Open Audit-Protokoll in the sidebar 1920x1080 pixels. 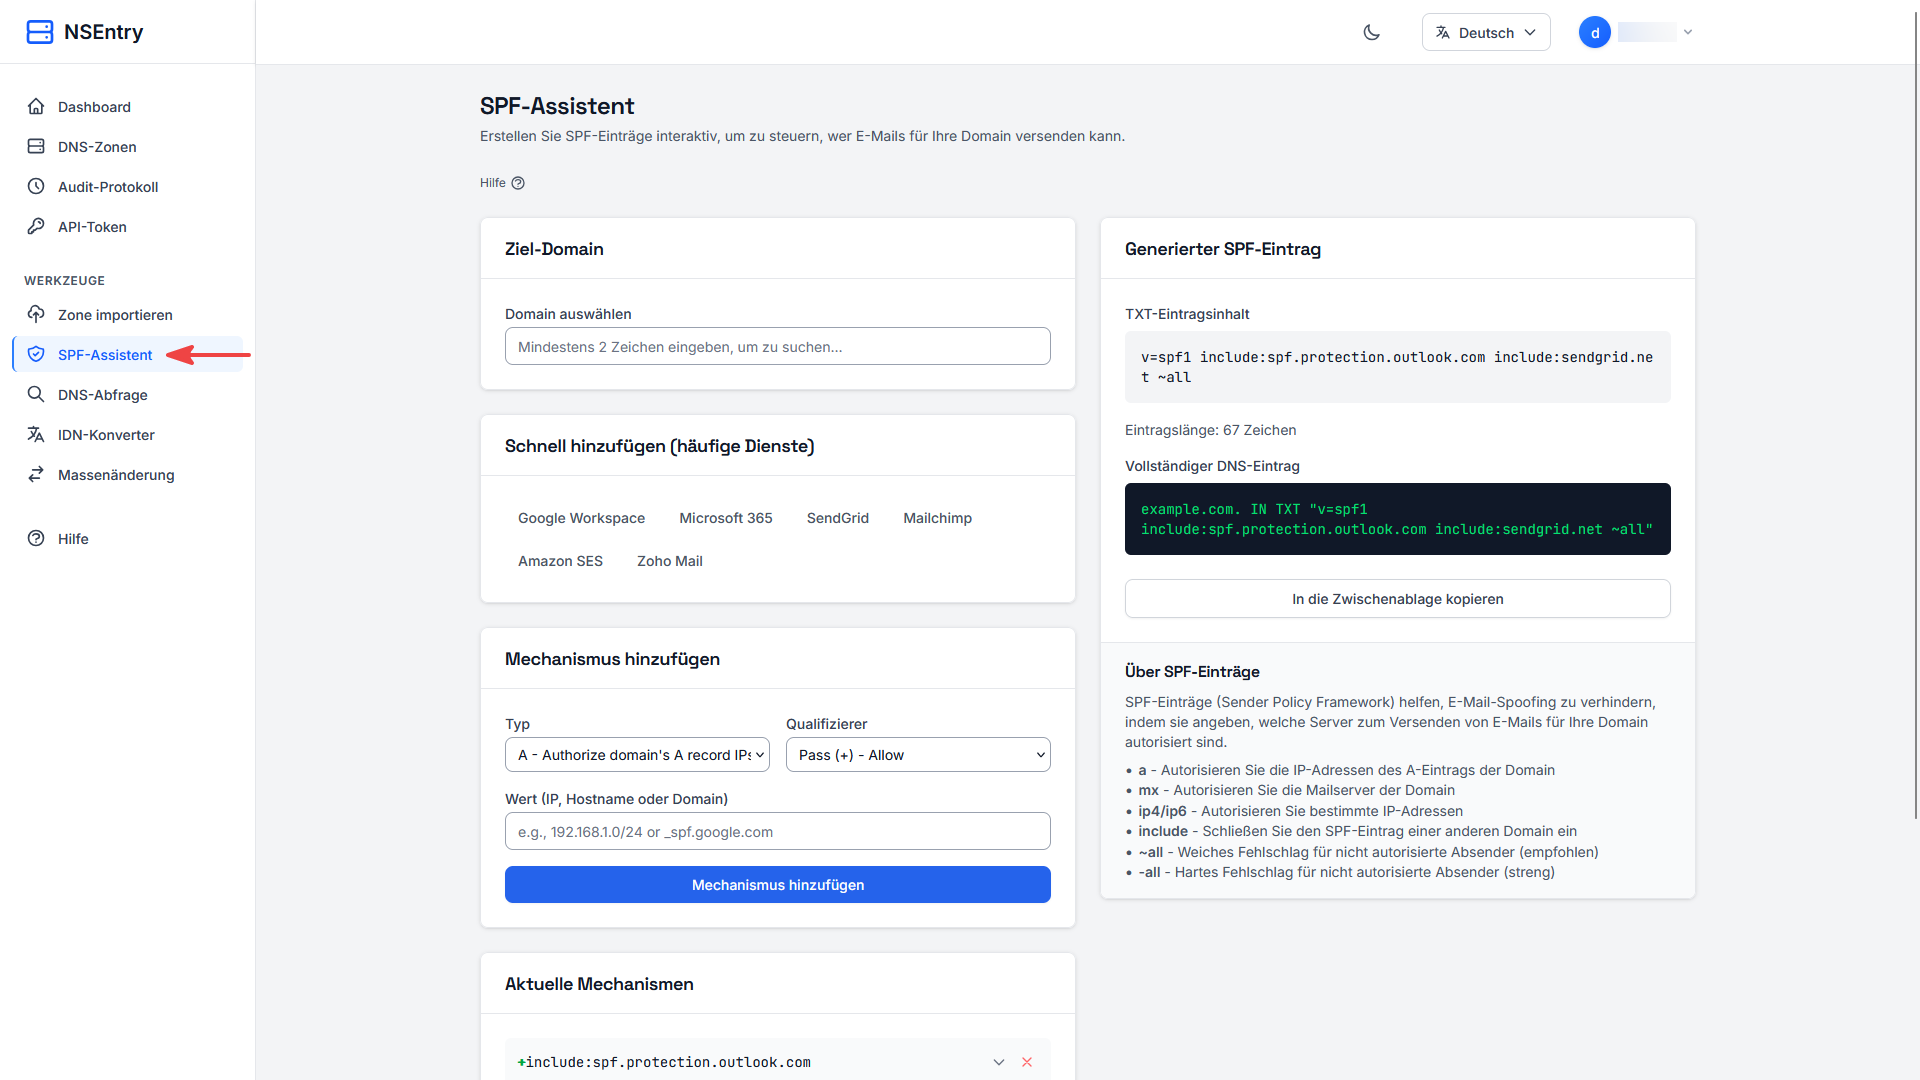click(128, 186)
